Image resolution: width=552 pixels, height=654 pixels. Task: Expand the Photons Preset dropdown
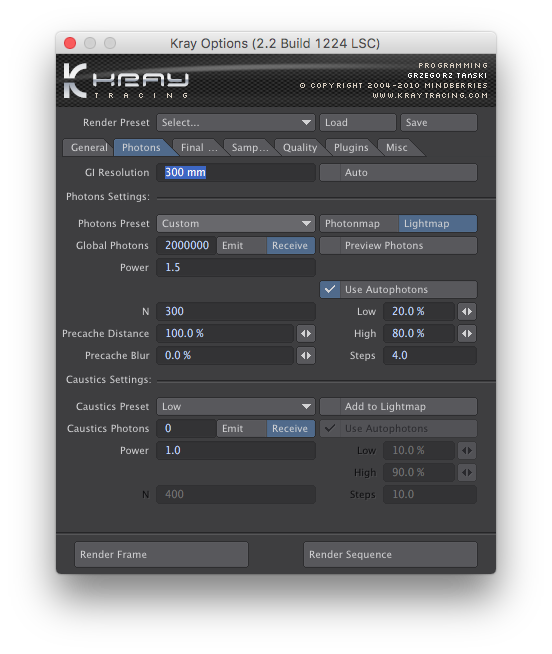point(236,224)
